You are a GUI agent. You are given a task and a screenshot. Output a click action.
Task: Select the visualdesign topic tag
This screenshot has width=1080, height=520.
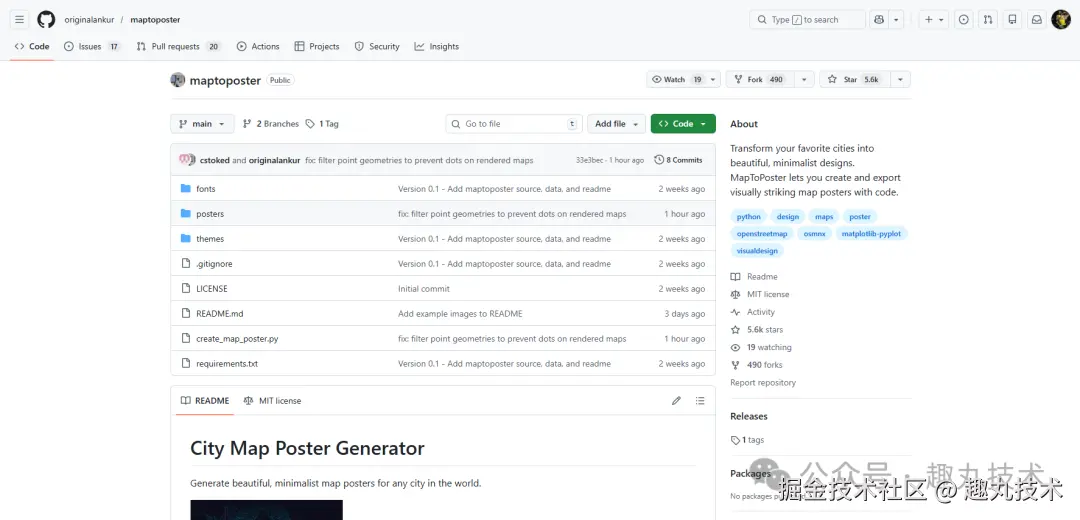coord(757,251)
